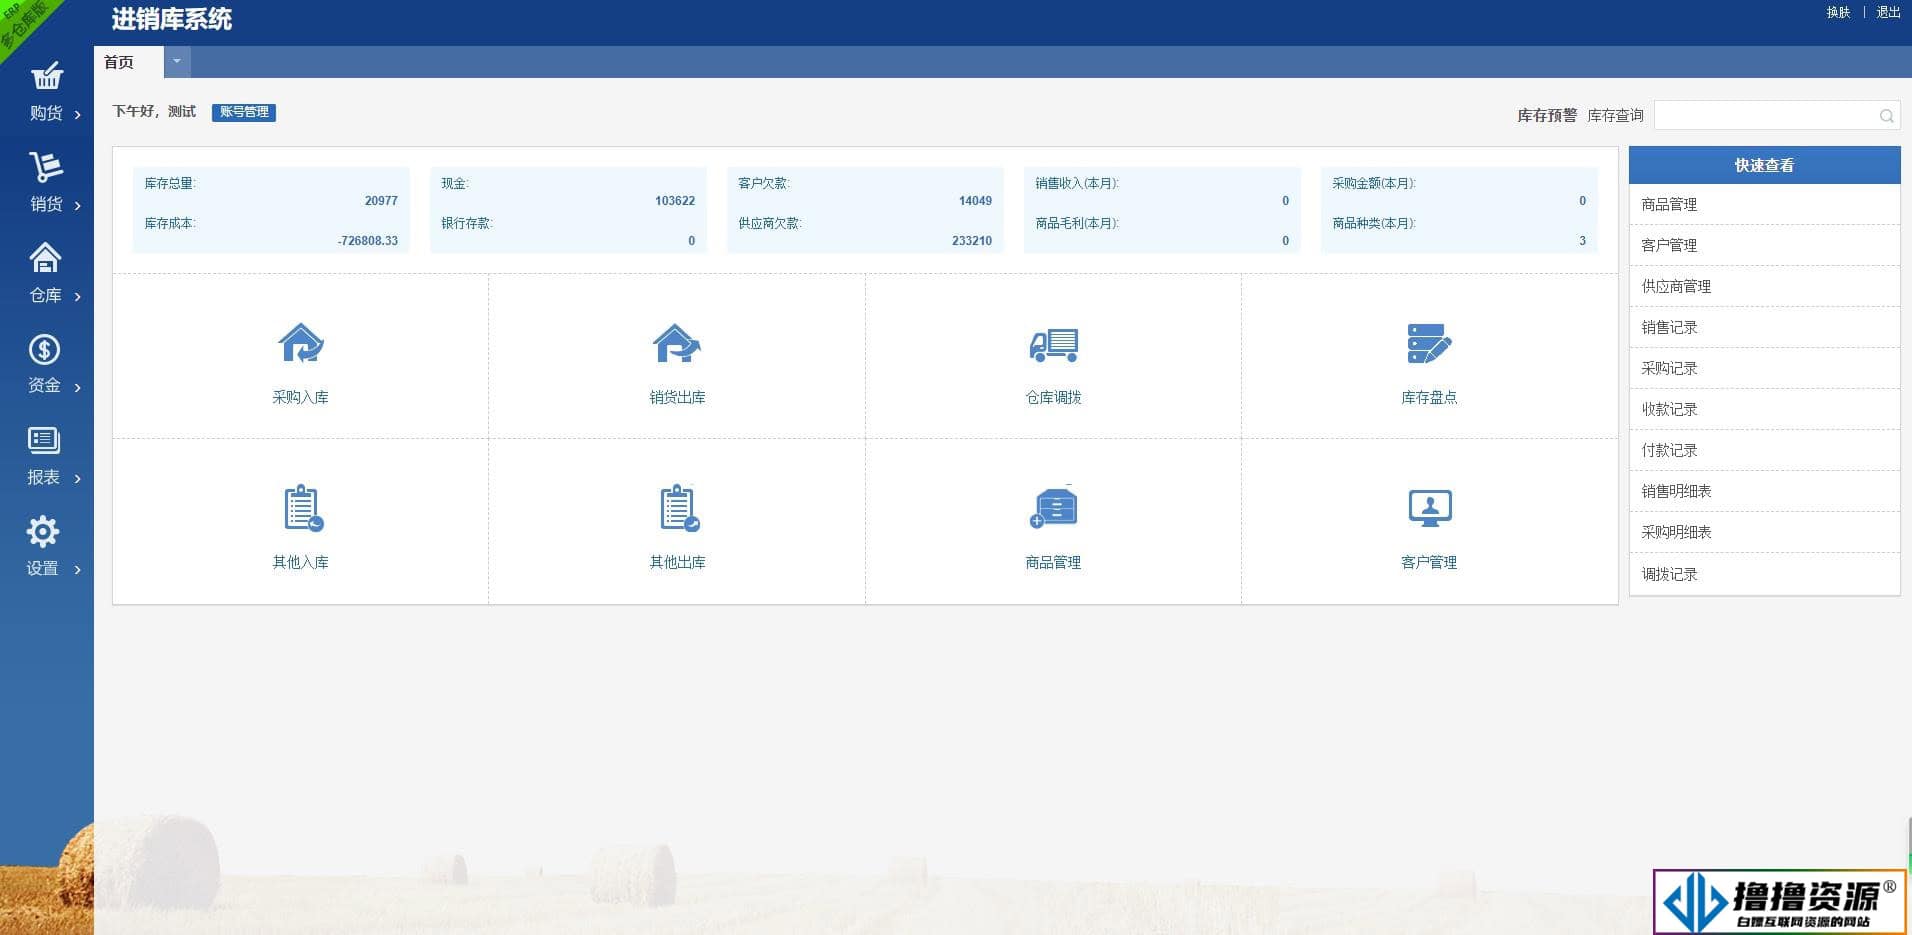Click the 客户欠款 value 14049
The image size is (1912, 935).
point(975,201)
